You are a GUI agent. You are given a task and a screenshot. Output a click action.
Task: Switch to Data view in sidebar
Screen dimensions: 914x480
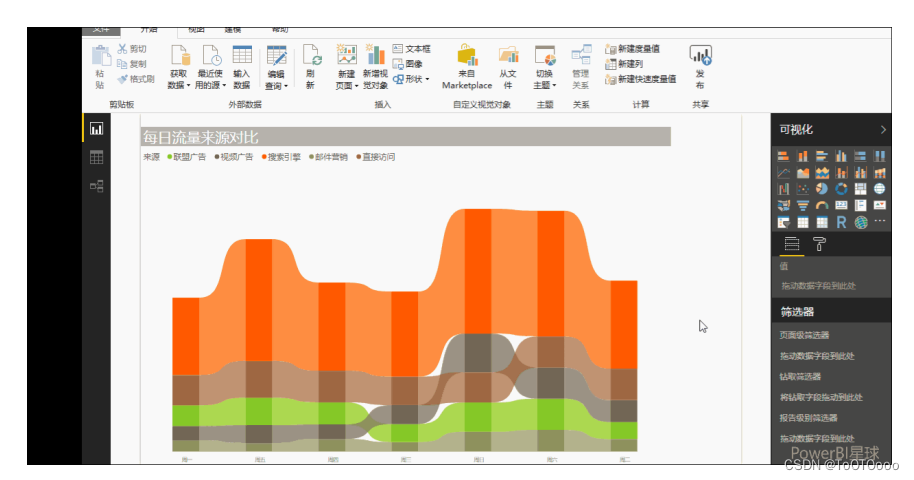click(x=96, y=157)
